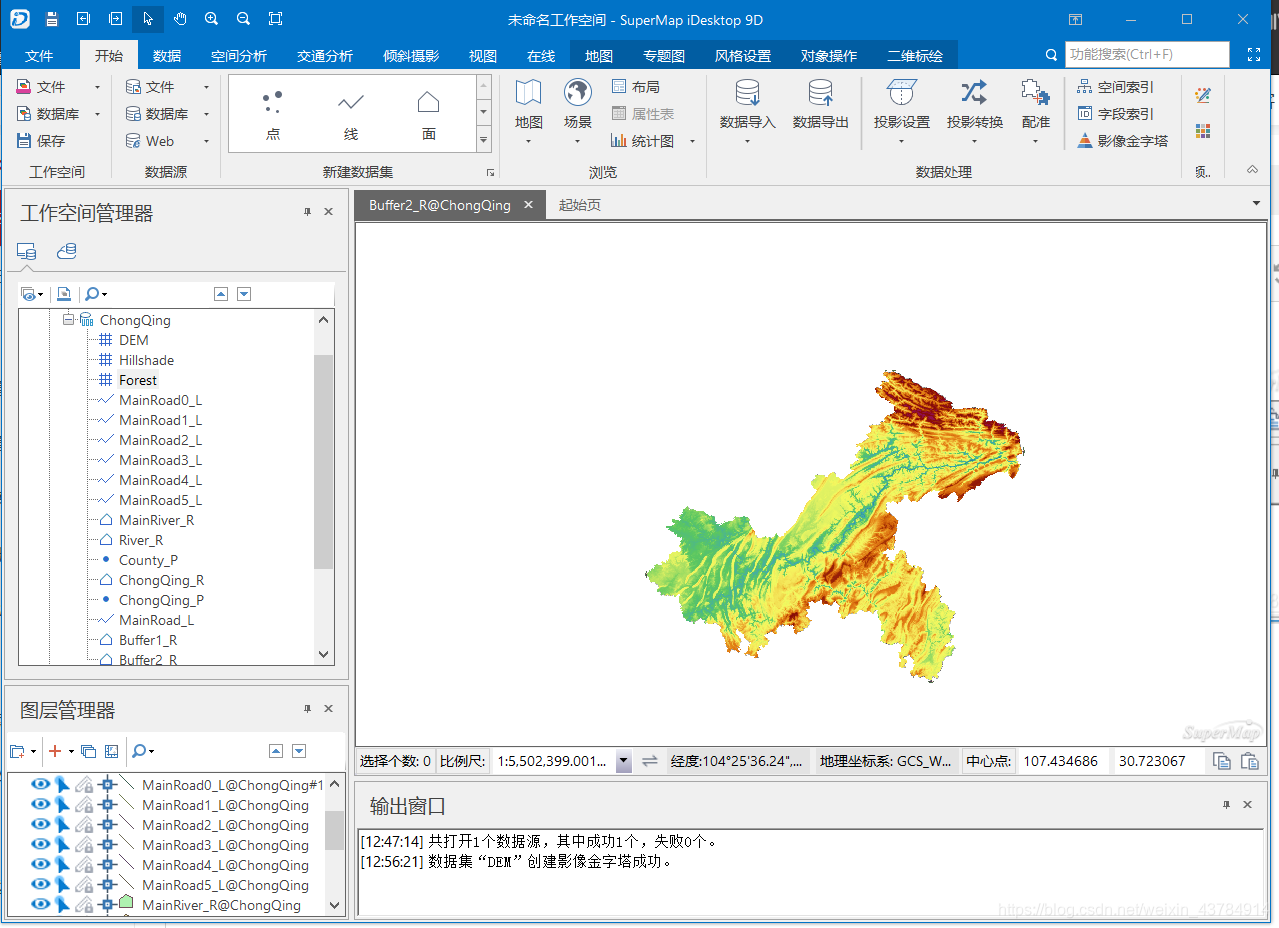
Task: Activate the Zoom Out magnifier tool
Action: 243,19
